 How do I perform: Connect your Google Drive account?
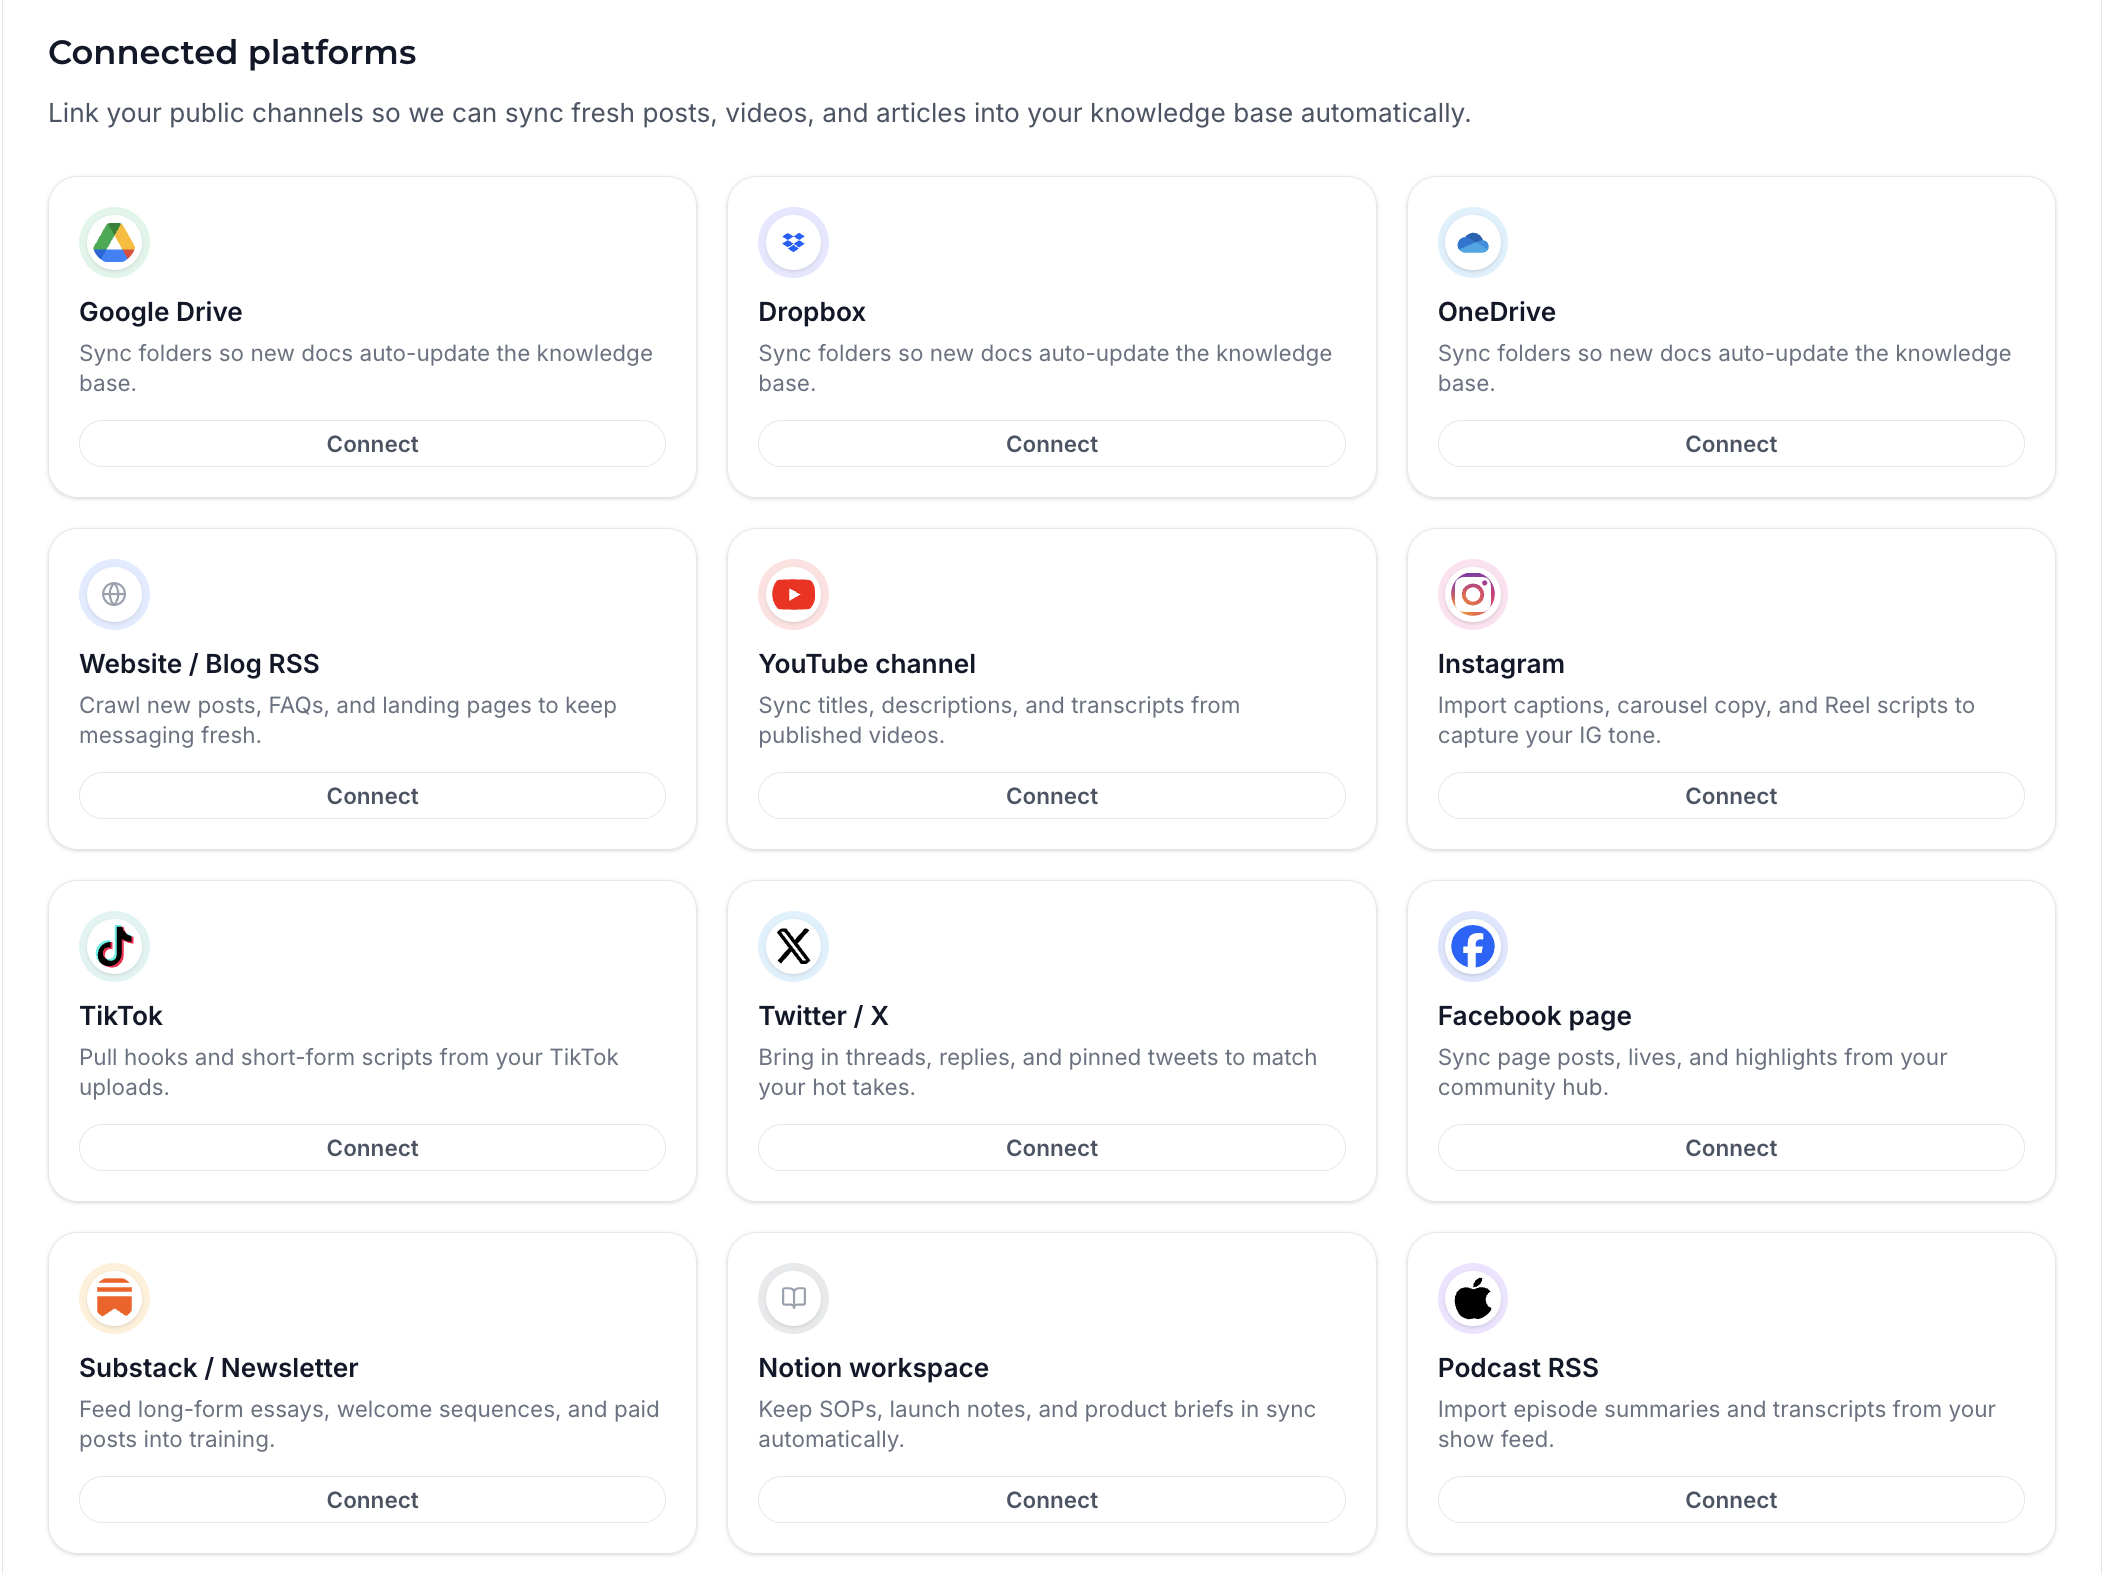pos(372,444)
